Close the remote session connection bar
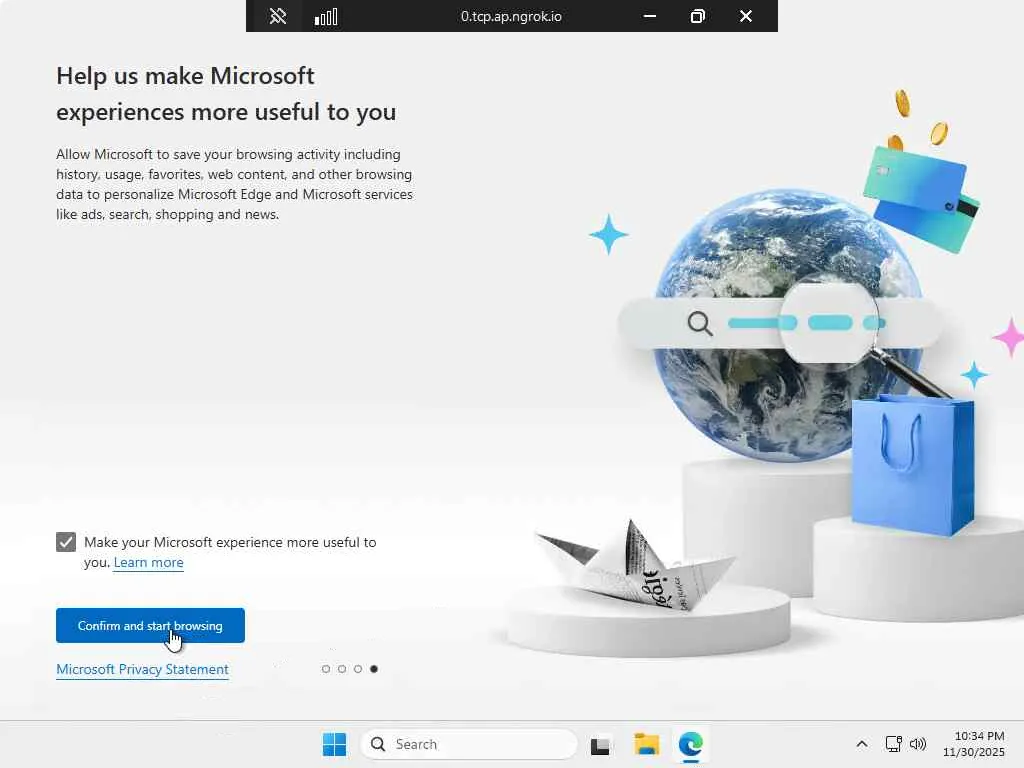The height and width of the screenshot is (768, 1024). 746,16
